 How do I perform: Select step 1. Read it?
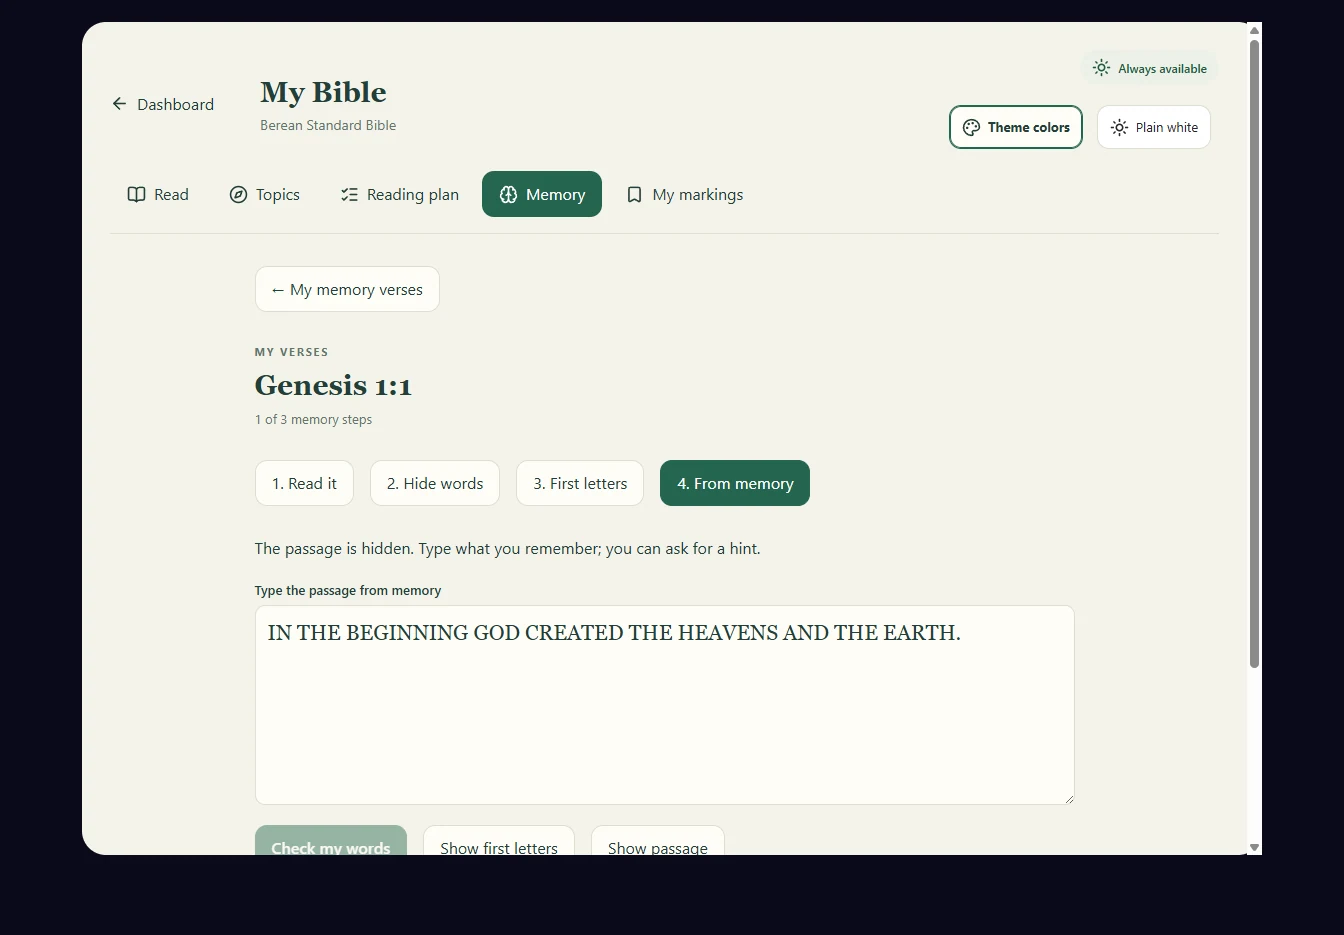click(304, 483)
